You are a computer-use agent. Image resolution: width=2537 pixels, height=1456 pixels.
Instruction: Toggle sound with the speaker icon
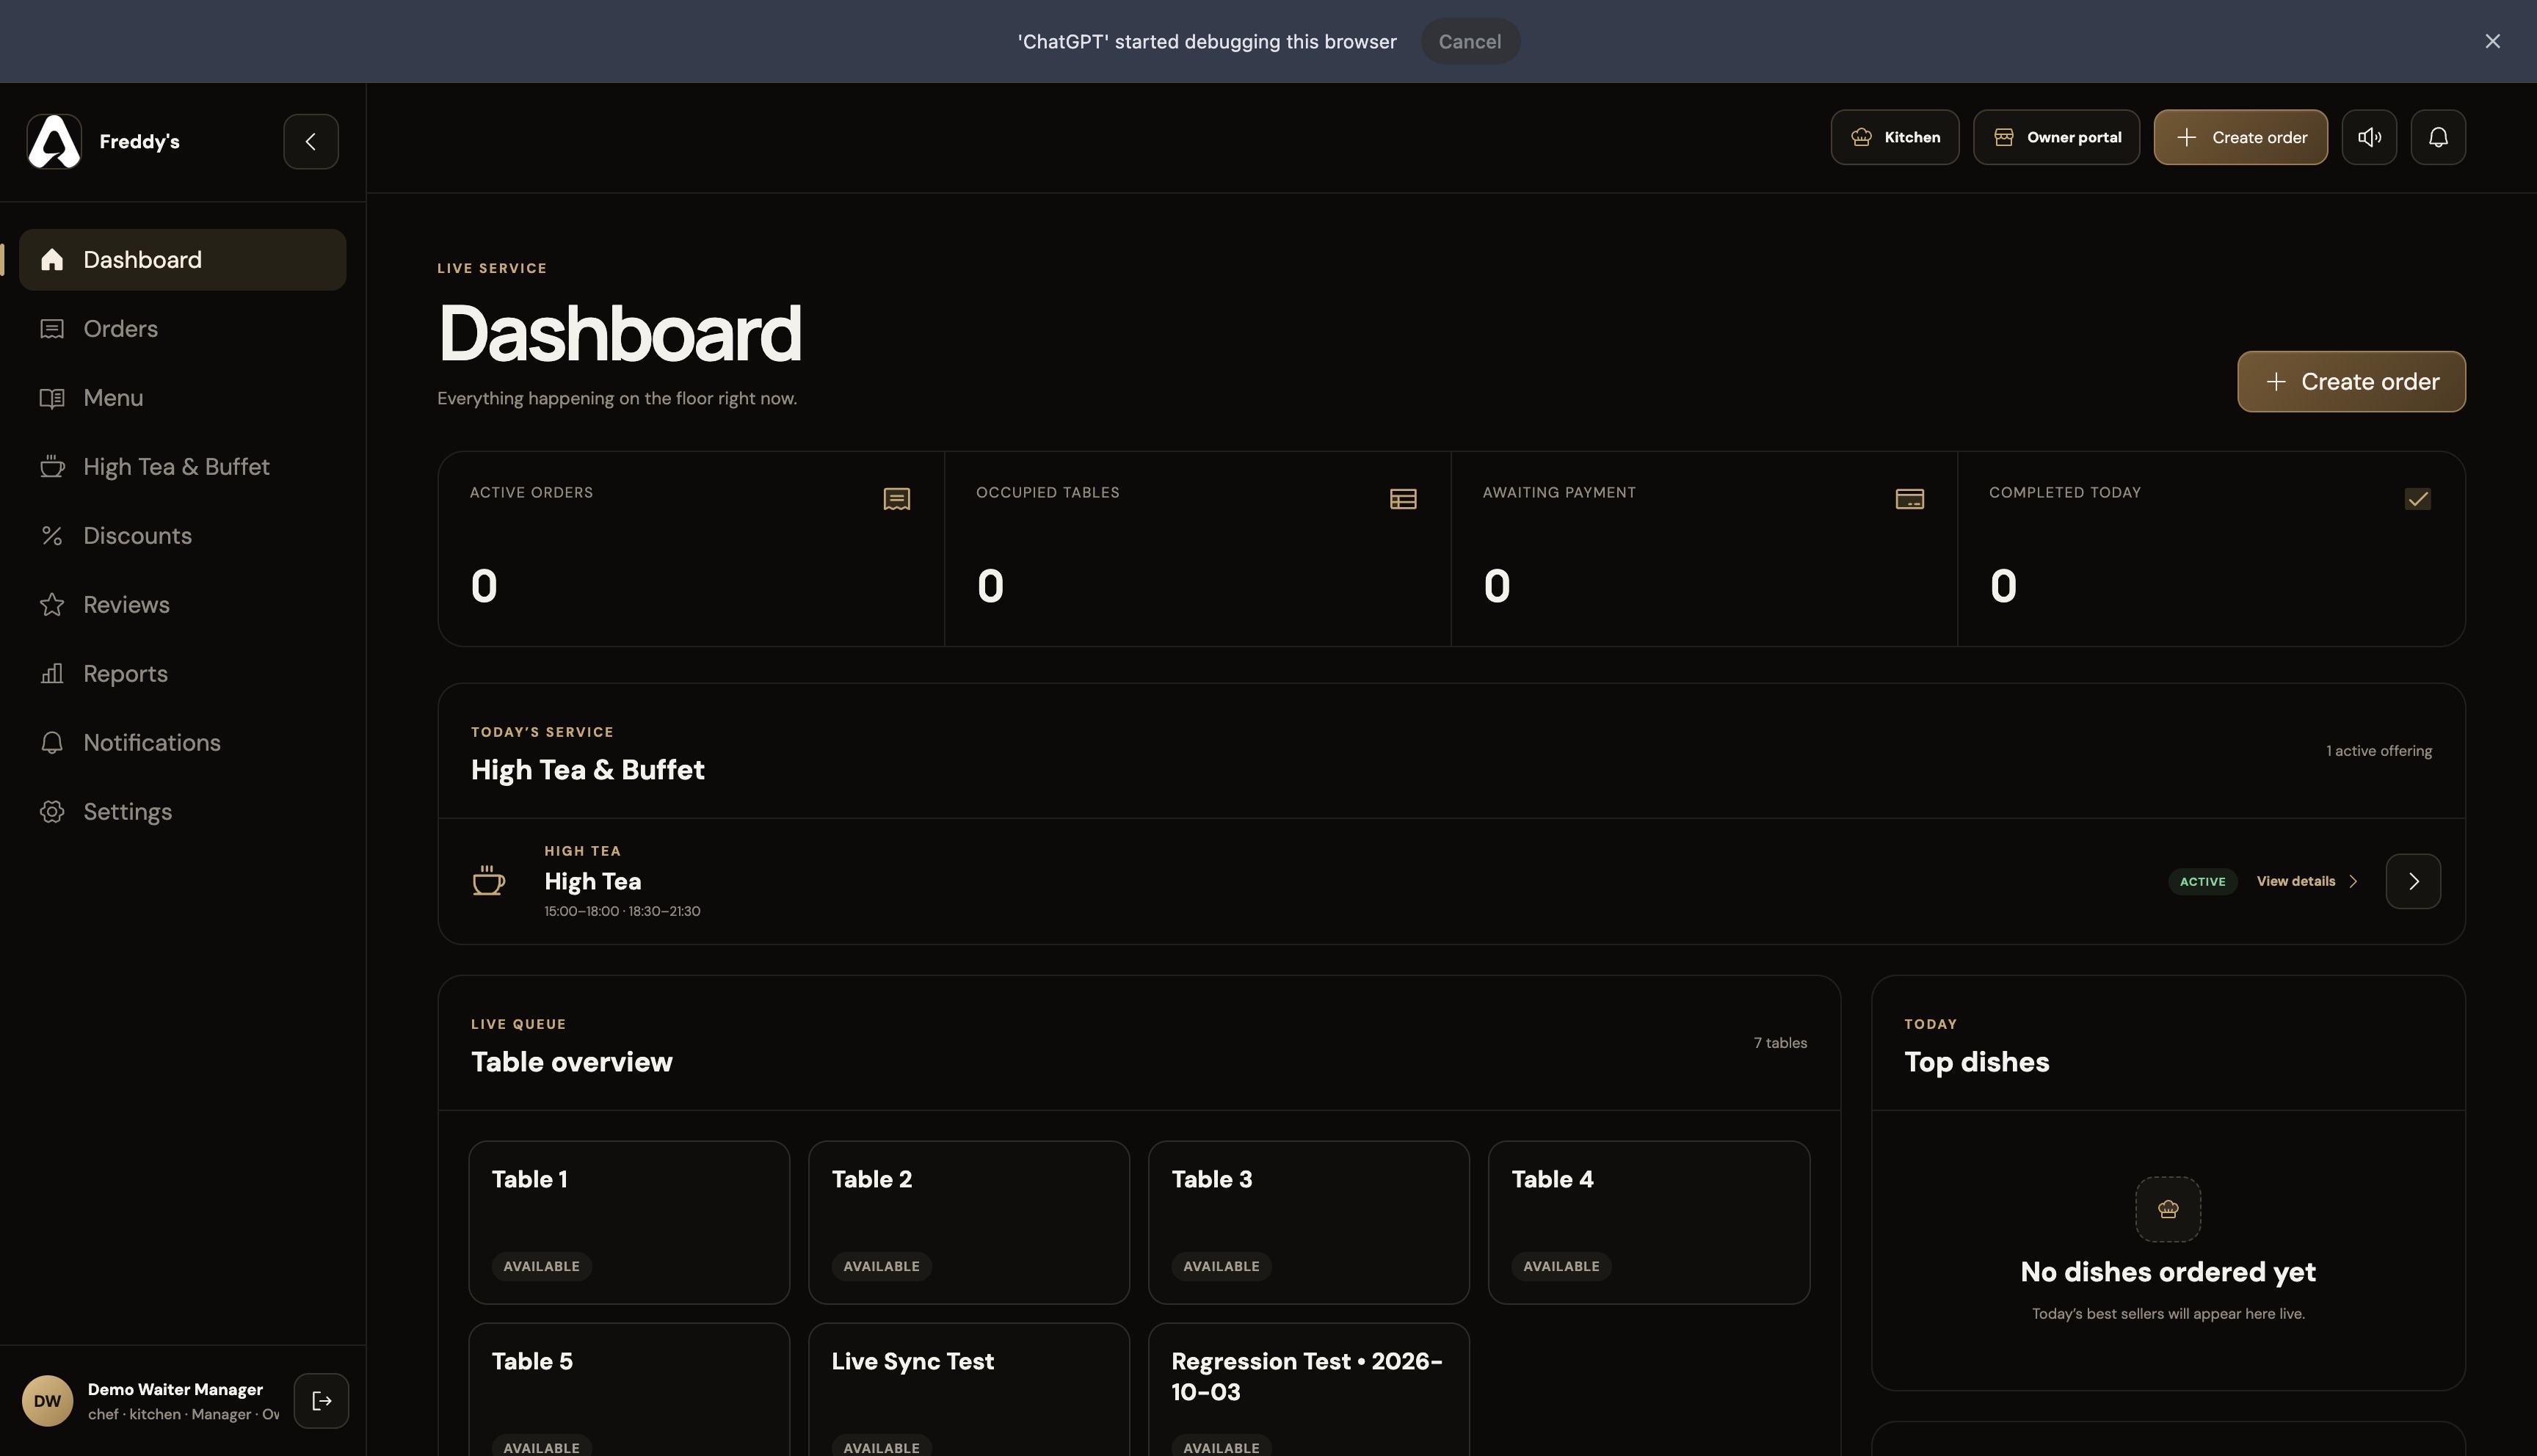[x=2369, y=137]
